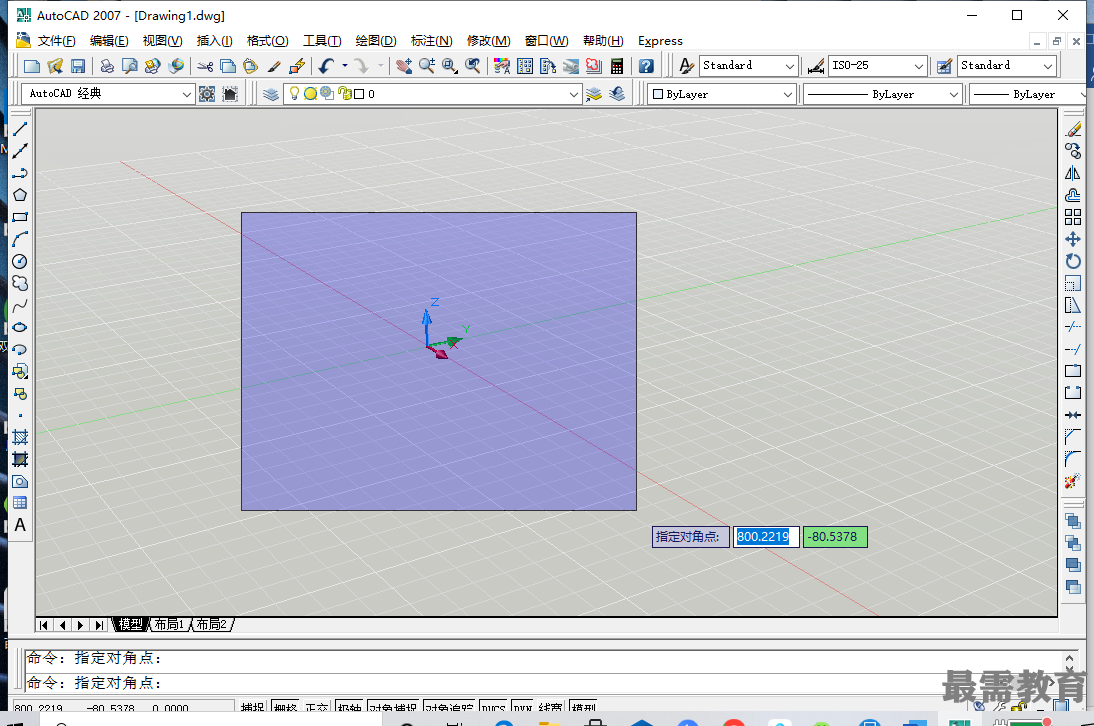Open the ByLayer color dropdown
The image size is (1094, 726).
pos(788,94)
